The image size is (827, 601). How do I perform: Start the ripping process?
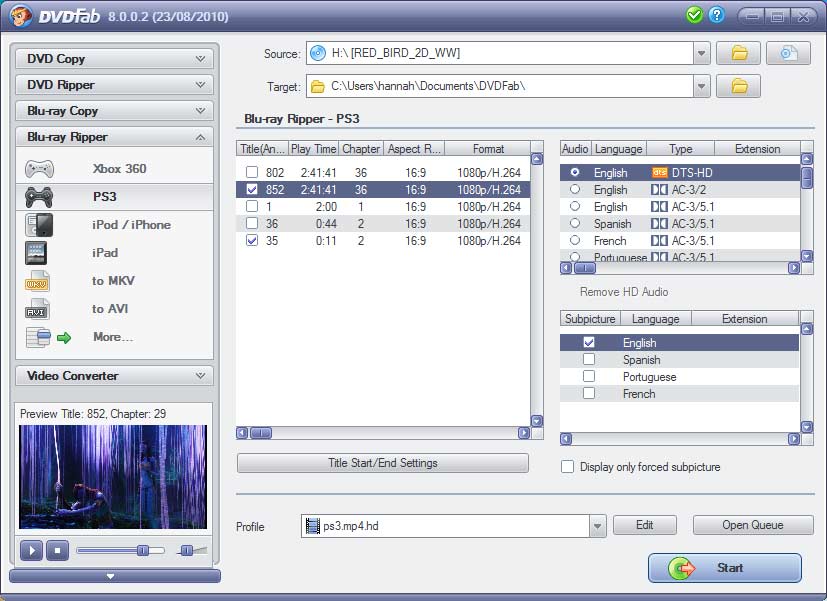(725, 568)
